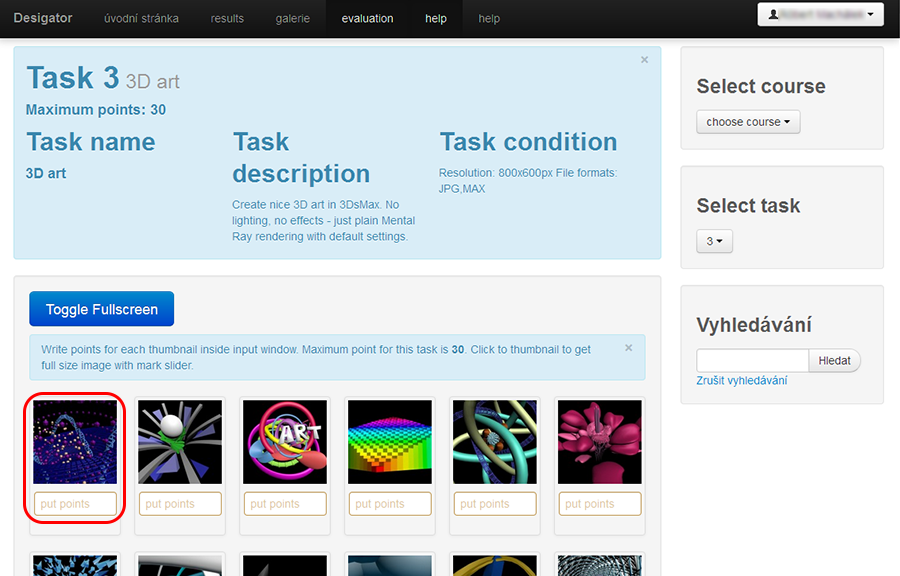The width and height of the screenshot is (900, 576).
Task: Open the rainbow cube block thumbnail
Action: click(x=390, y=442)
